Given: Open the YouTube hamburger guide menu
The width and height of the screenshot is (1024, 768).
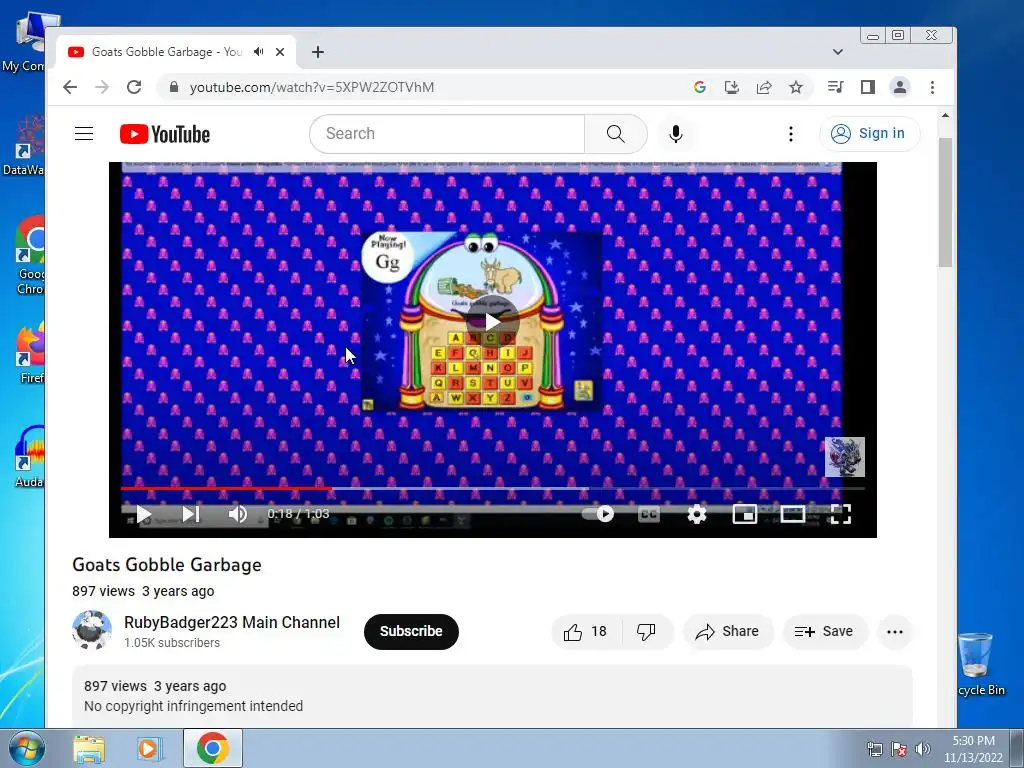Looking at the screenshot, I should 84,134.
